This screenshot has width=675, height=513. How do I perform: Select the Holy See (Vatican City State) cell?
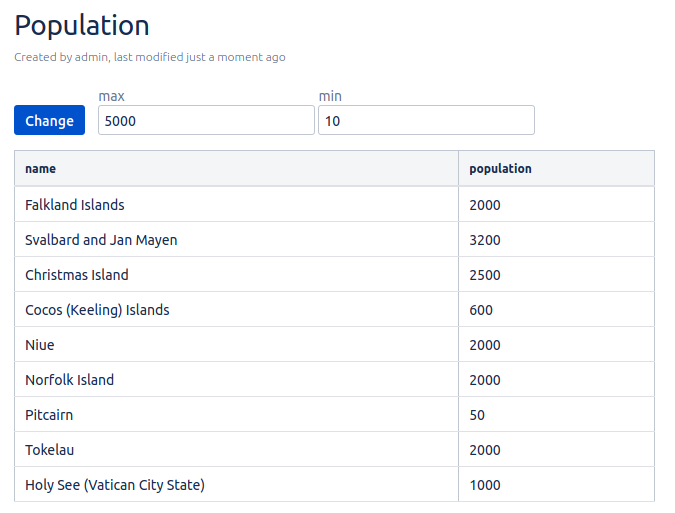115,485
